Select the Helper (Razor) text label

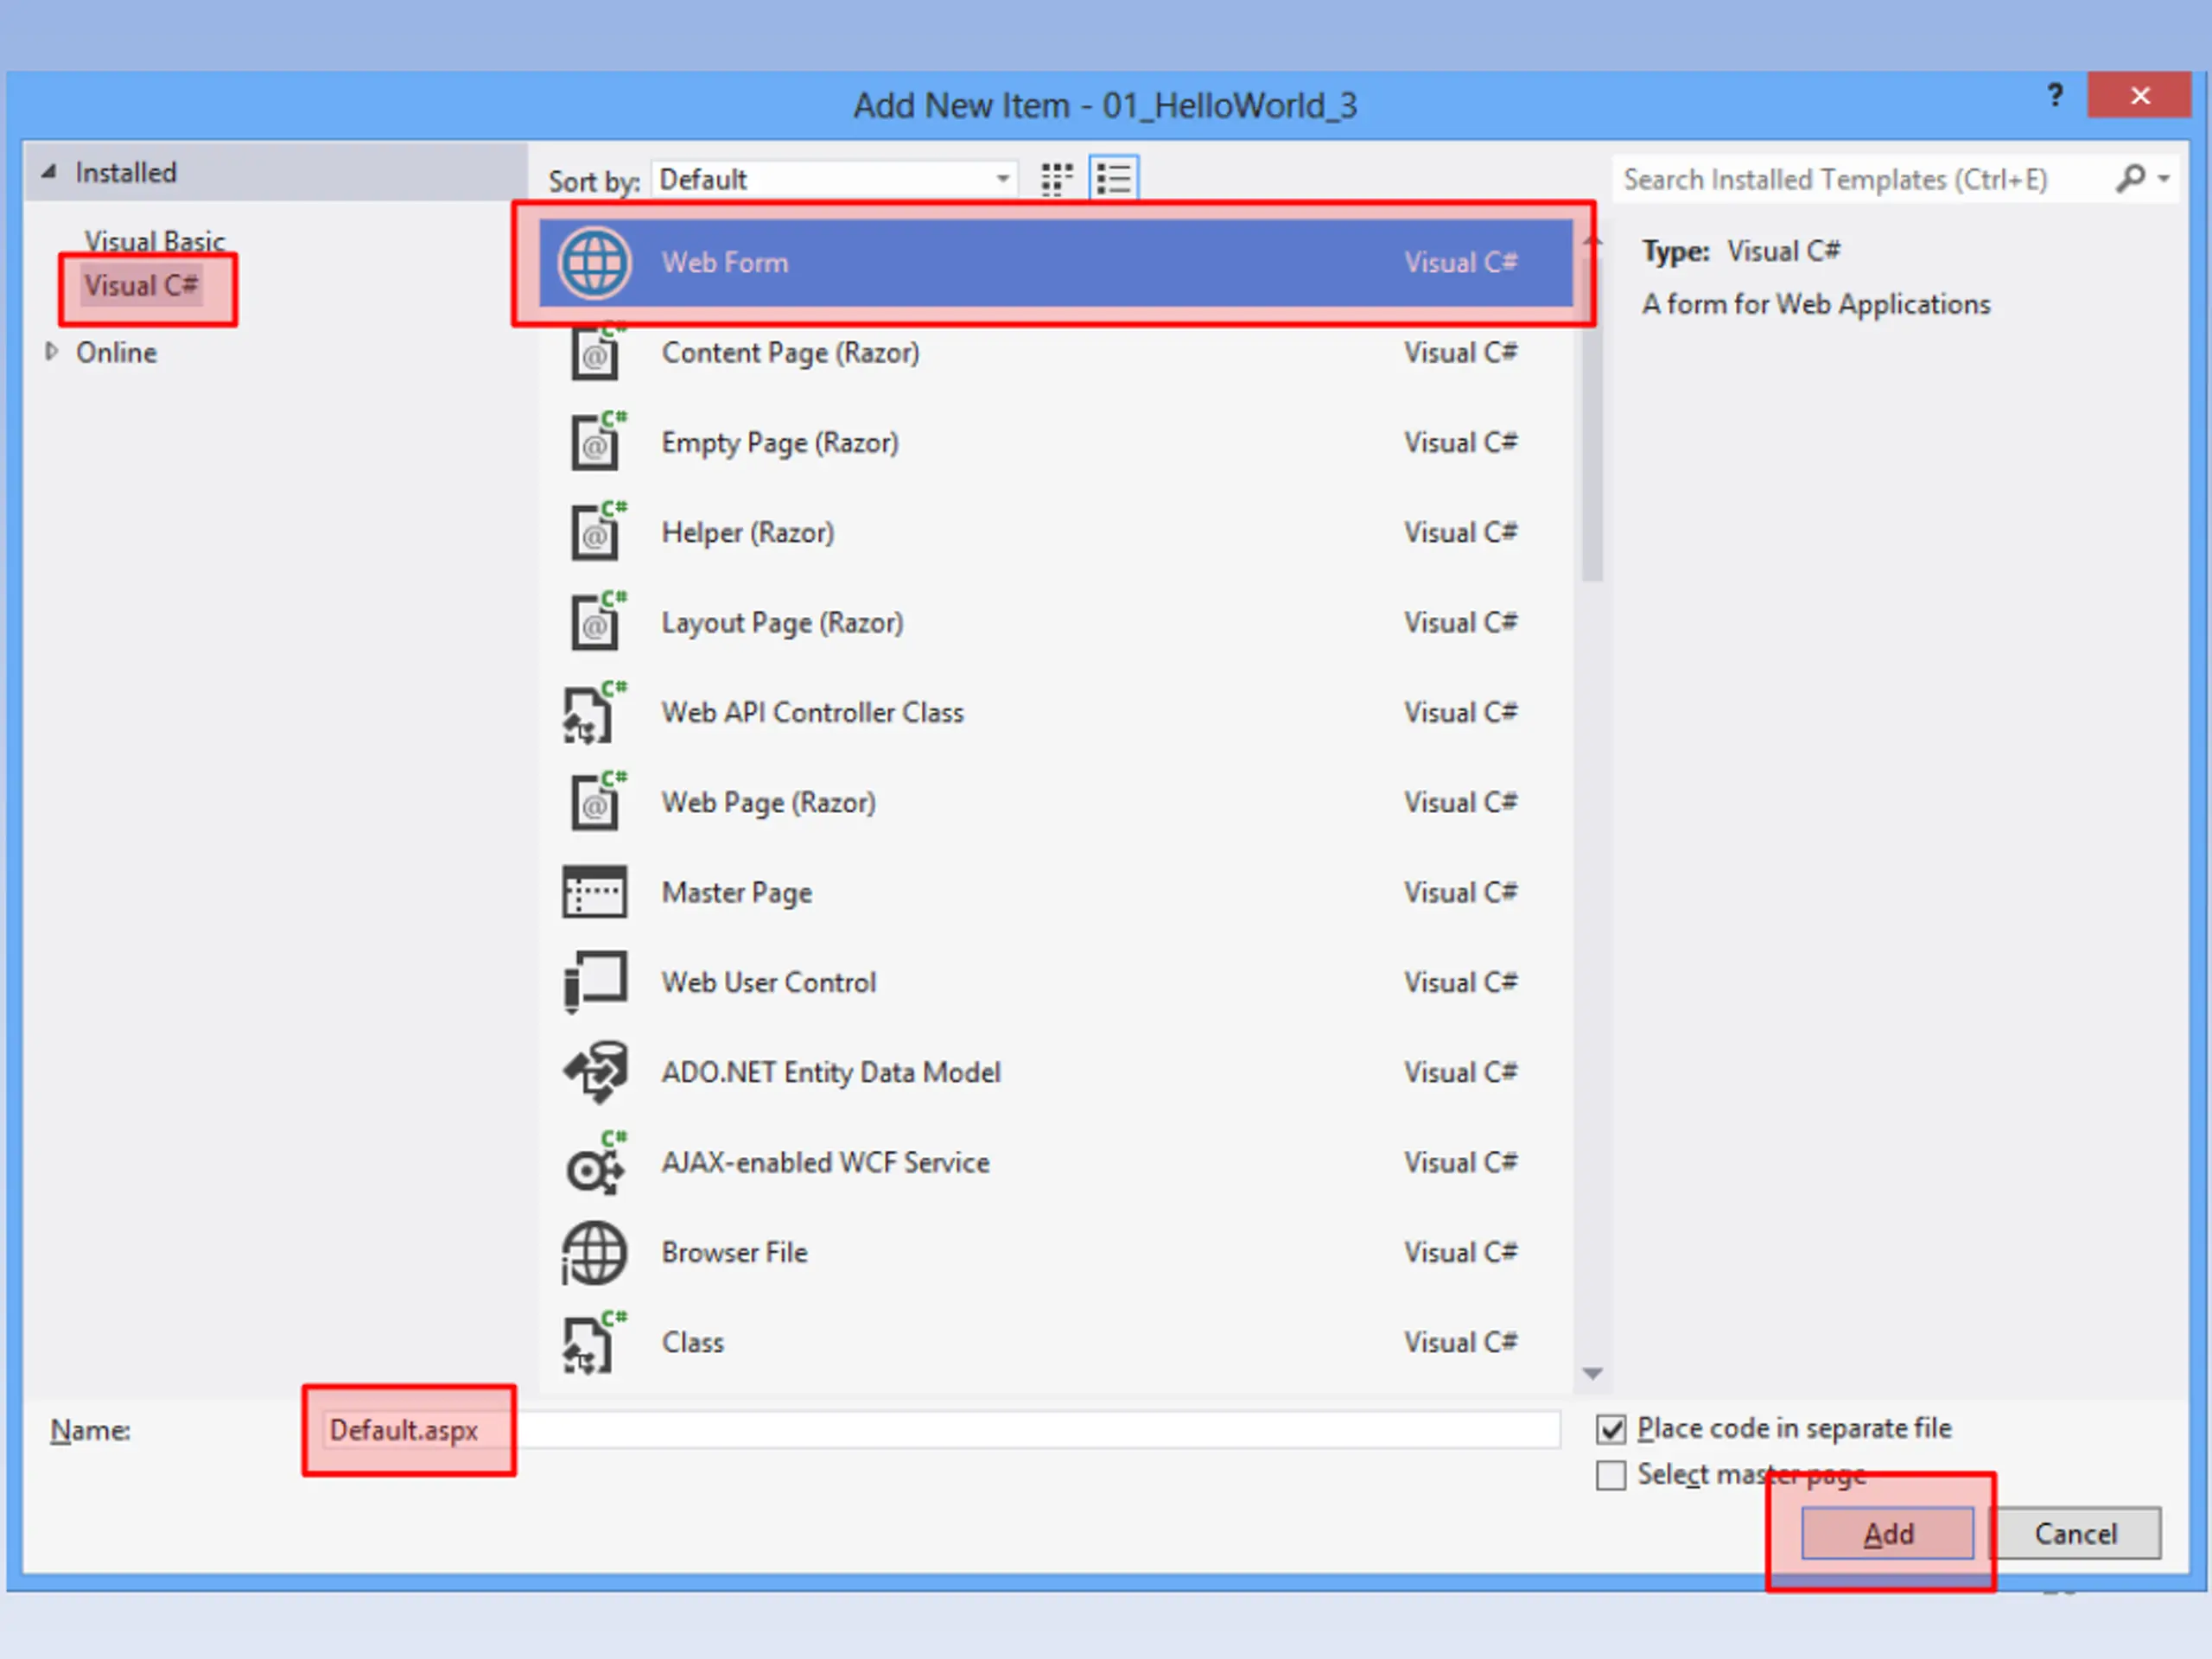click(x=748, y=533)
